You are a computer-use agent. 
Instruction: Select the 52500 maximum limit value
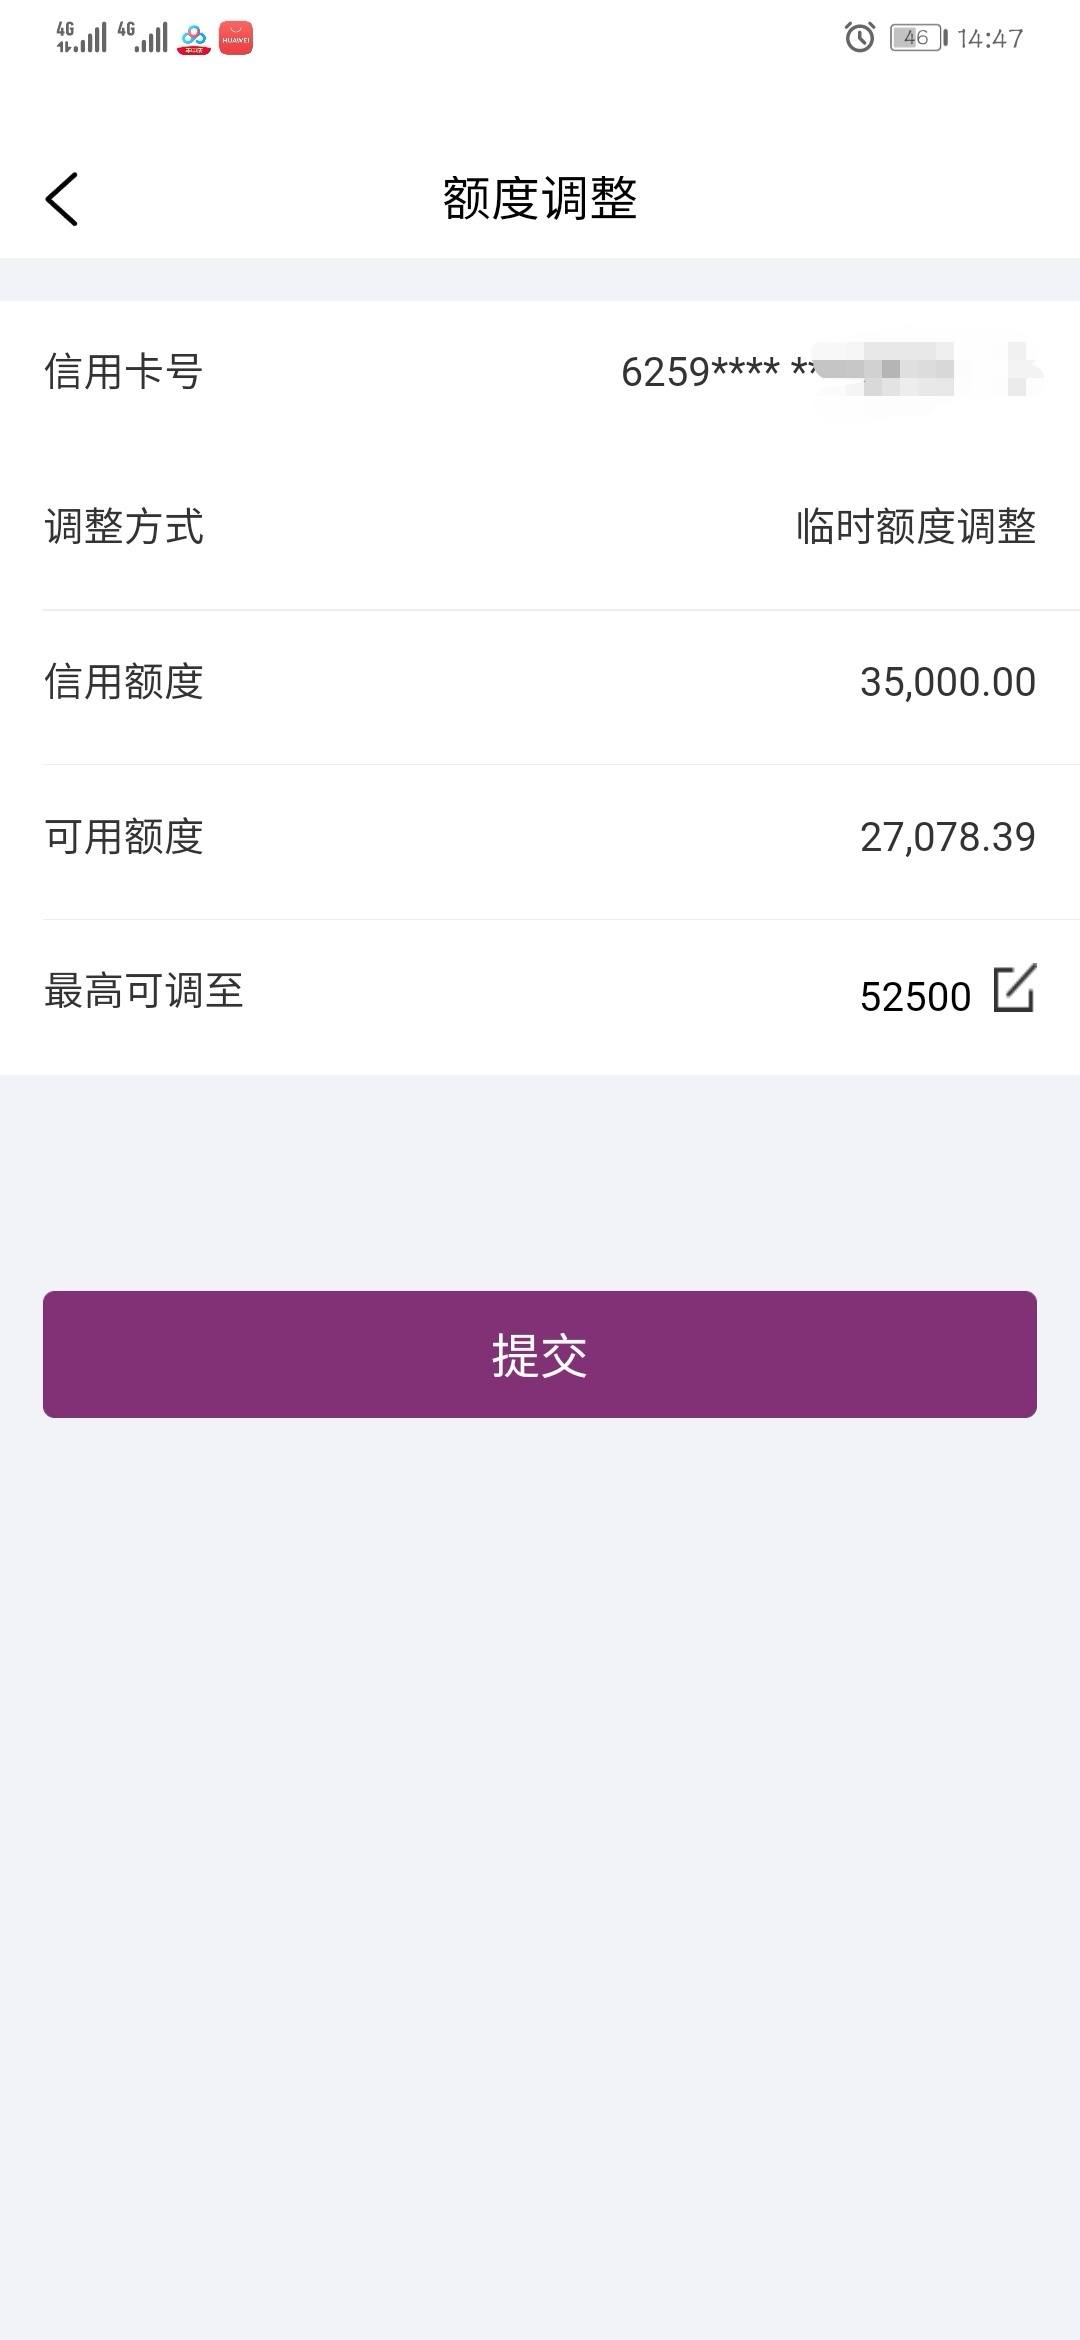tap(915, 997)
